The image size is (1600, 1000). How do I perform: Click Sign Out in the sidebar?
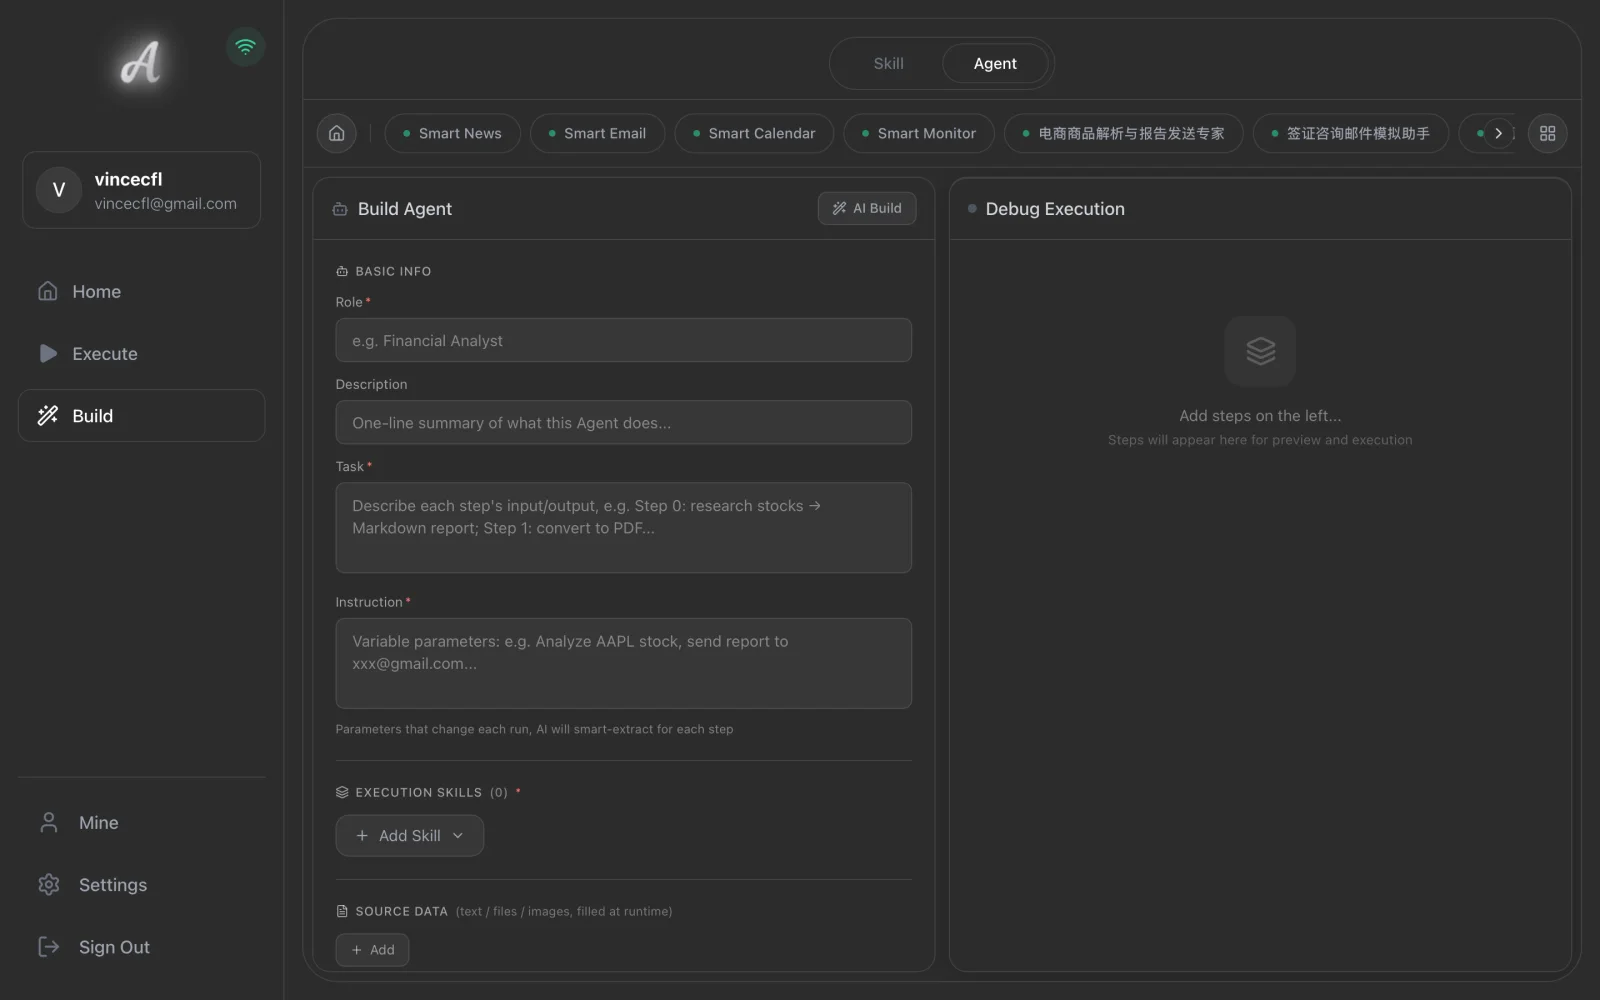click(141, 947)
